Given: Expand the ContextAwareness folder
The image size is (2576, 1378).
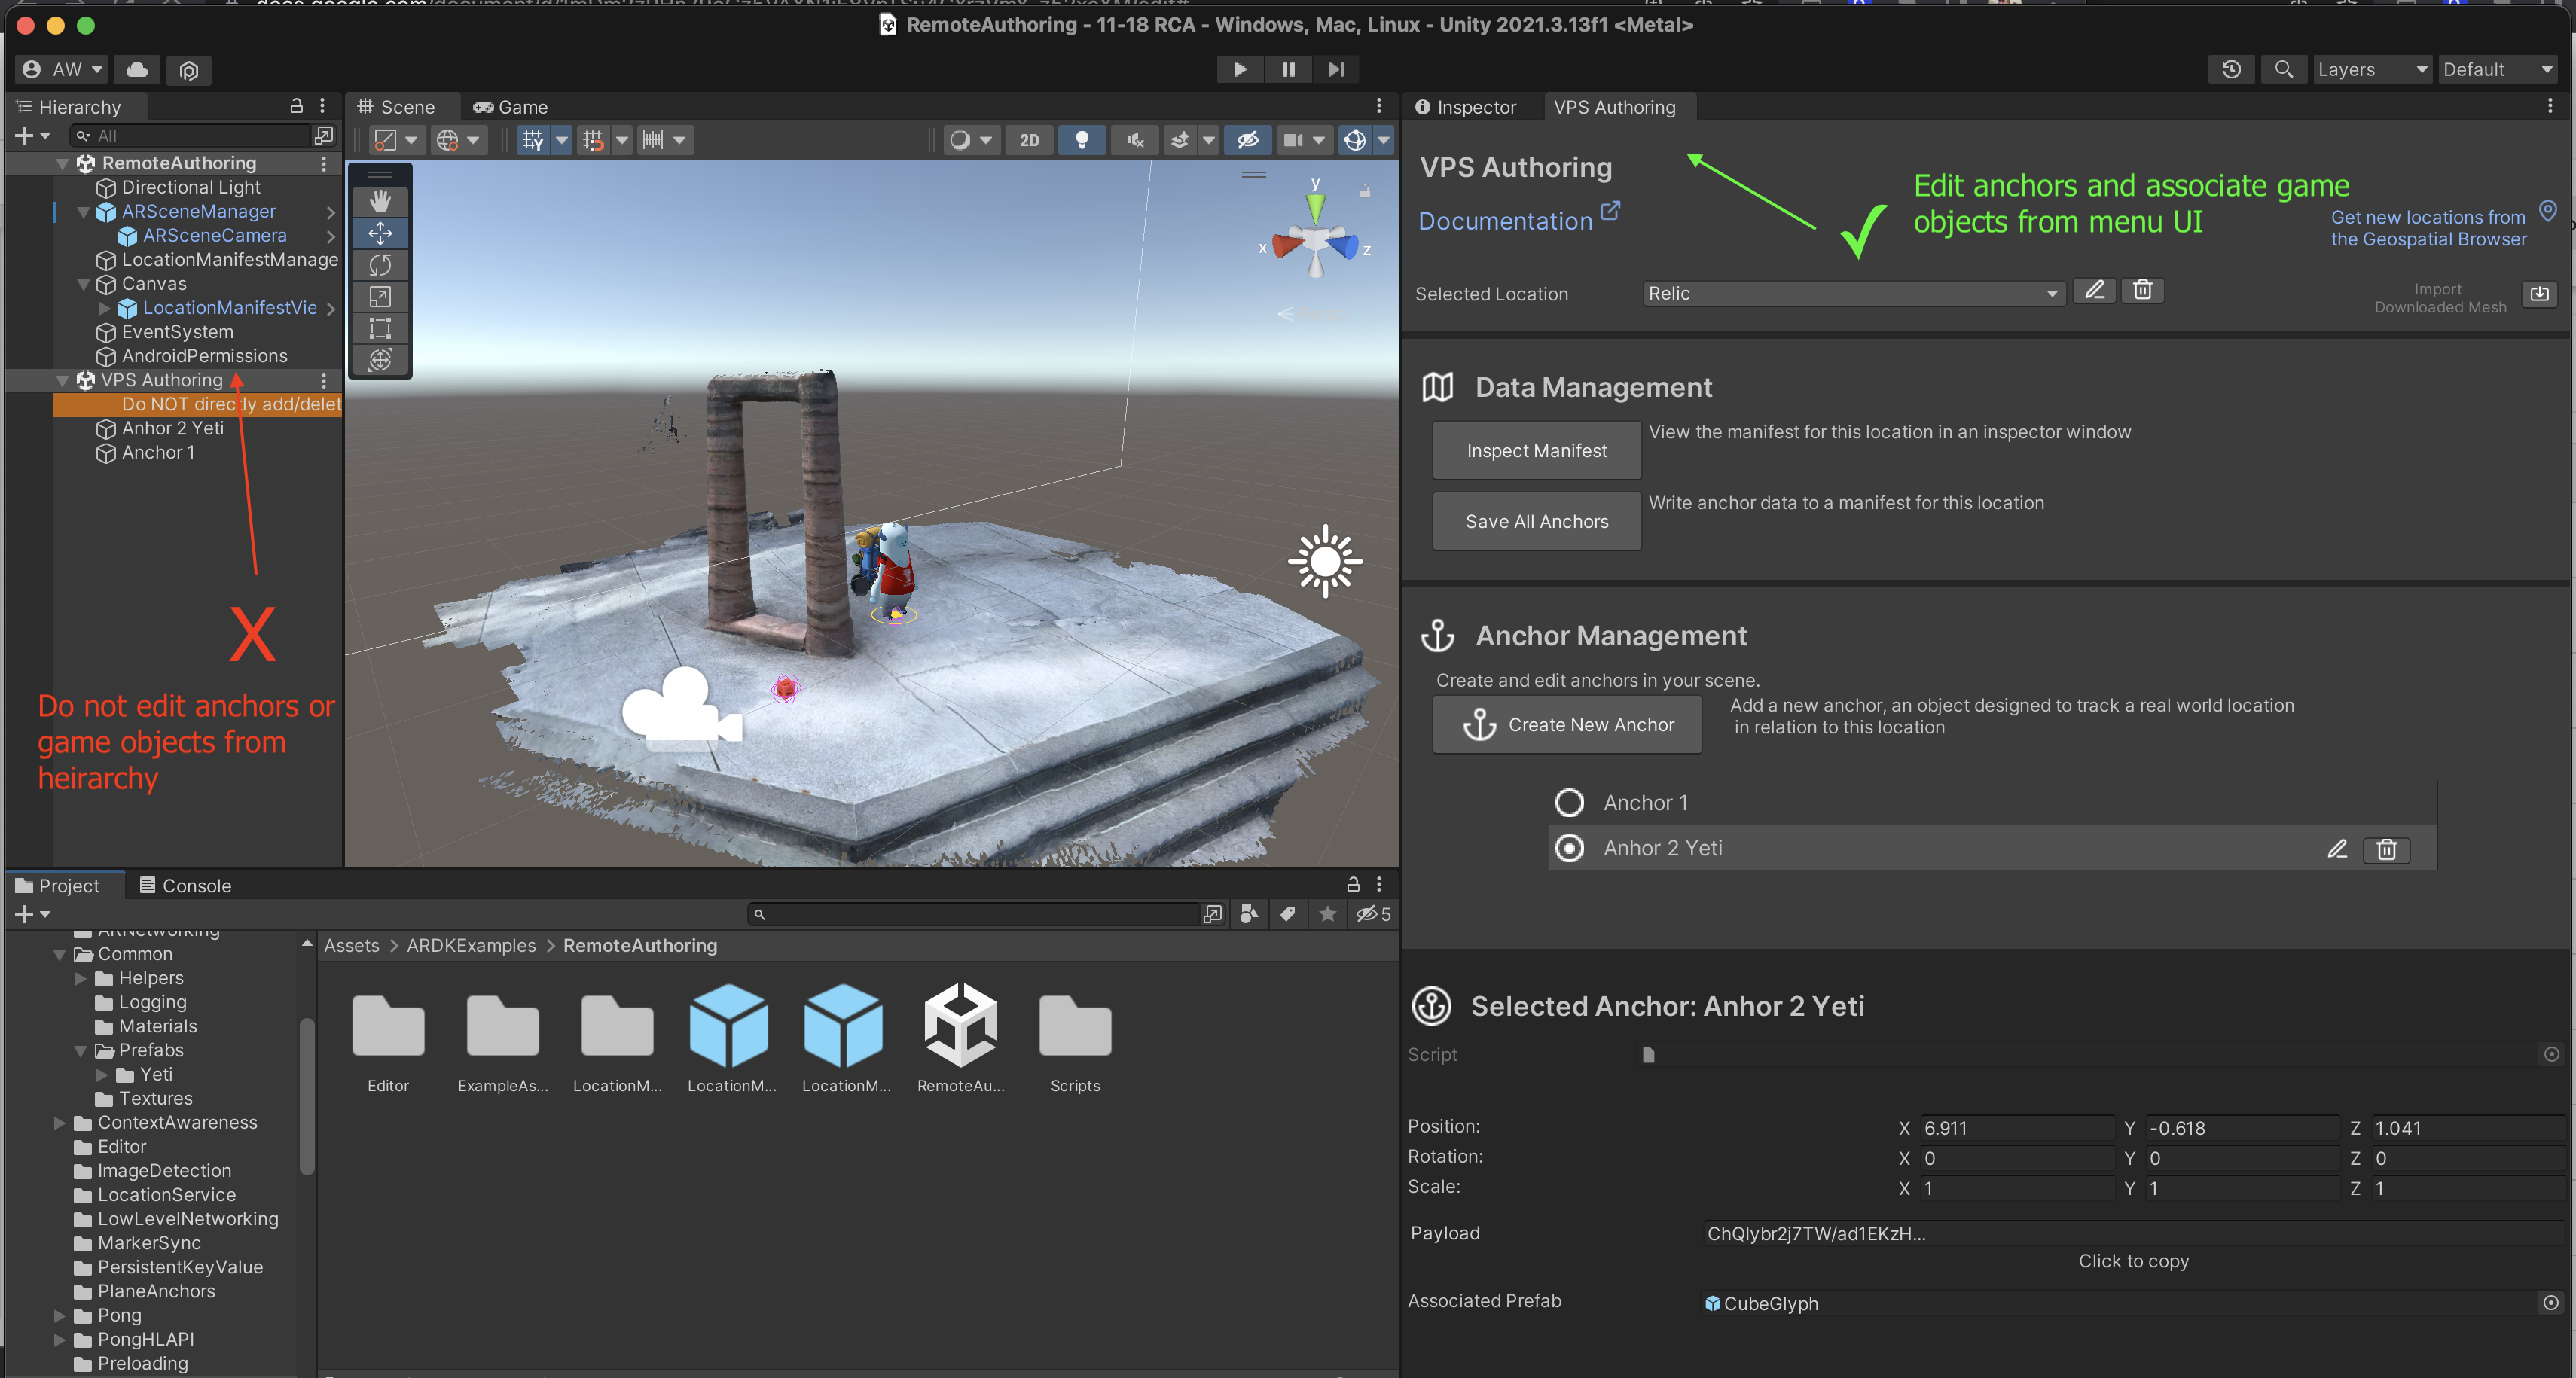Looking at the screenshot, I should (x=60, y=1123).
